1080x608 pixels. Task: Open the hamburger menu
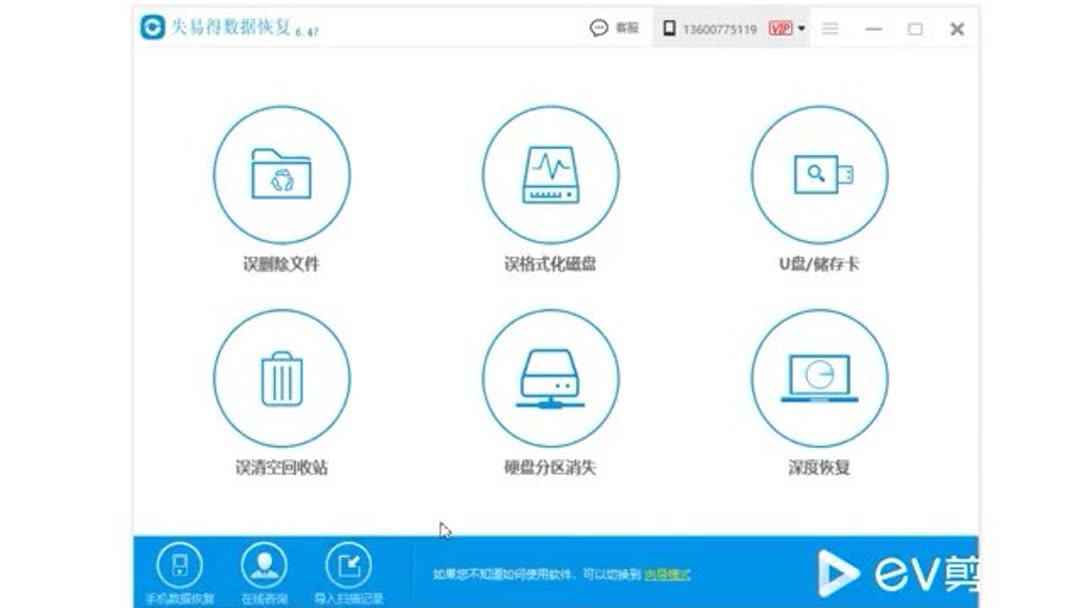coord(830,28)
